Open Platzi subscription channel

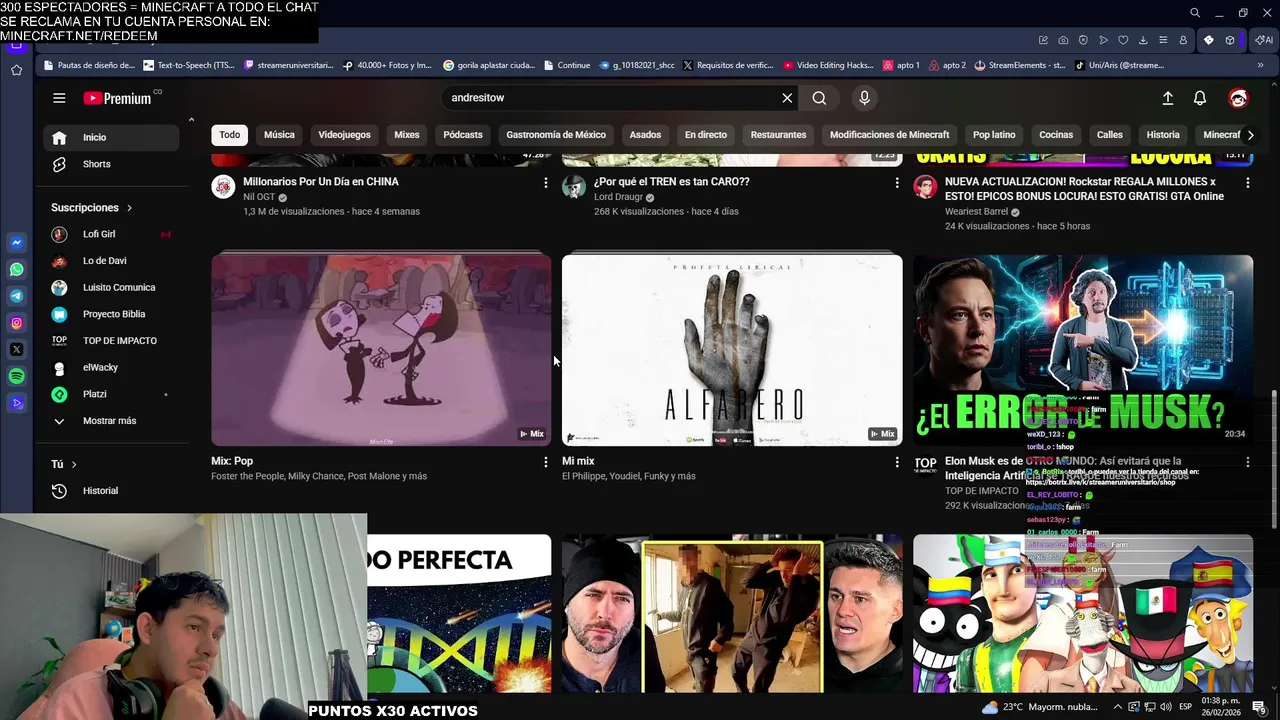(x=112, y=394)
